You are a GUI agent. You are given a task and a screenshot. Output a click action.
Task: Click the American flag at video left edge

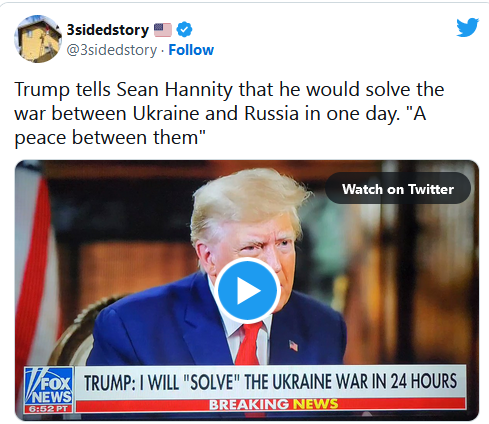click(33, 267)
